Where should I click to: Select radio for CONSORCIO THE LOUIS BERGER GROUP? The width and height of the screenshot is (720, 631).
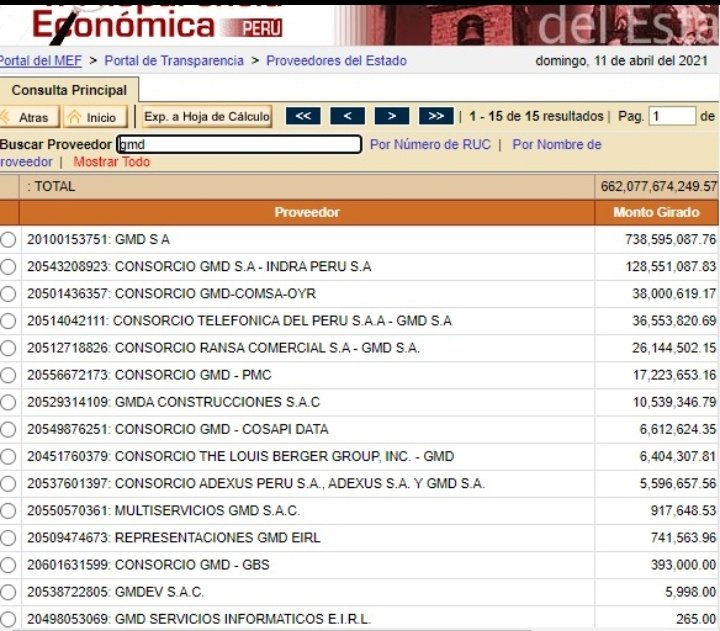click(8, 456)
